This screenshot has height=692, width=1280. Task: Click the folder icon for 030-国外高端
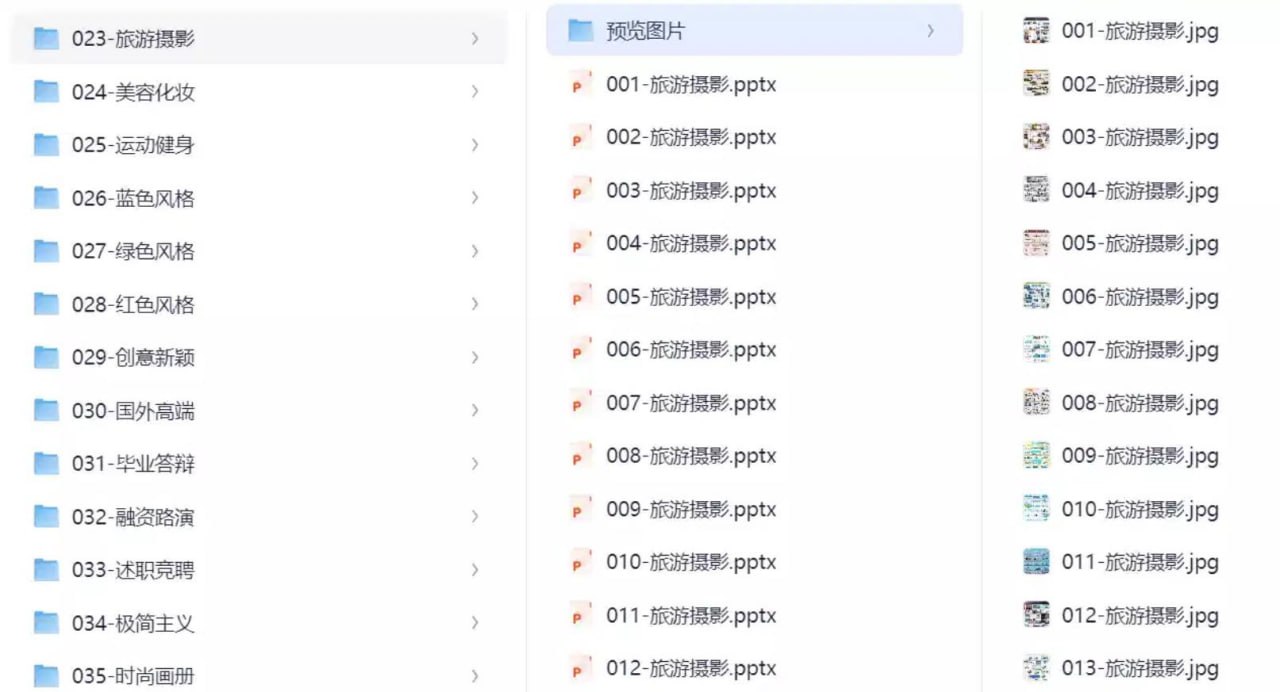[x=46, y=410]
